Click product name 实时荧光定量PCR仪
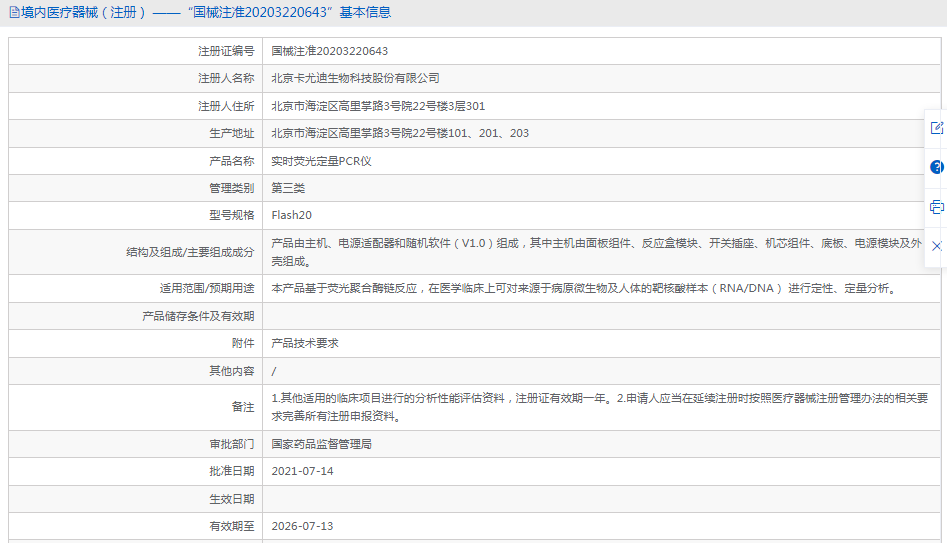The width and height of the screenshot is (947, 543). (321, 161)
